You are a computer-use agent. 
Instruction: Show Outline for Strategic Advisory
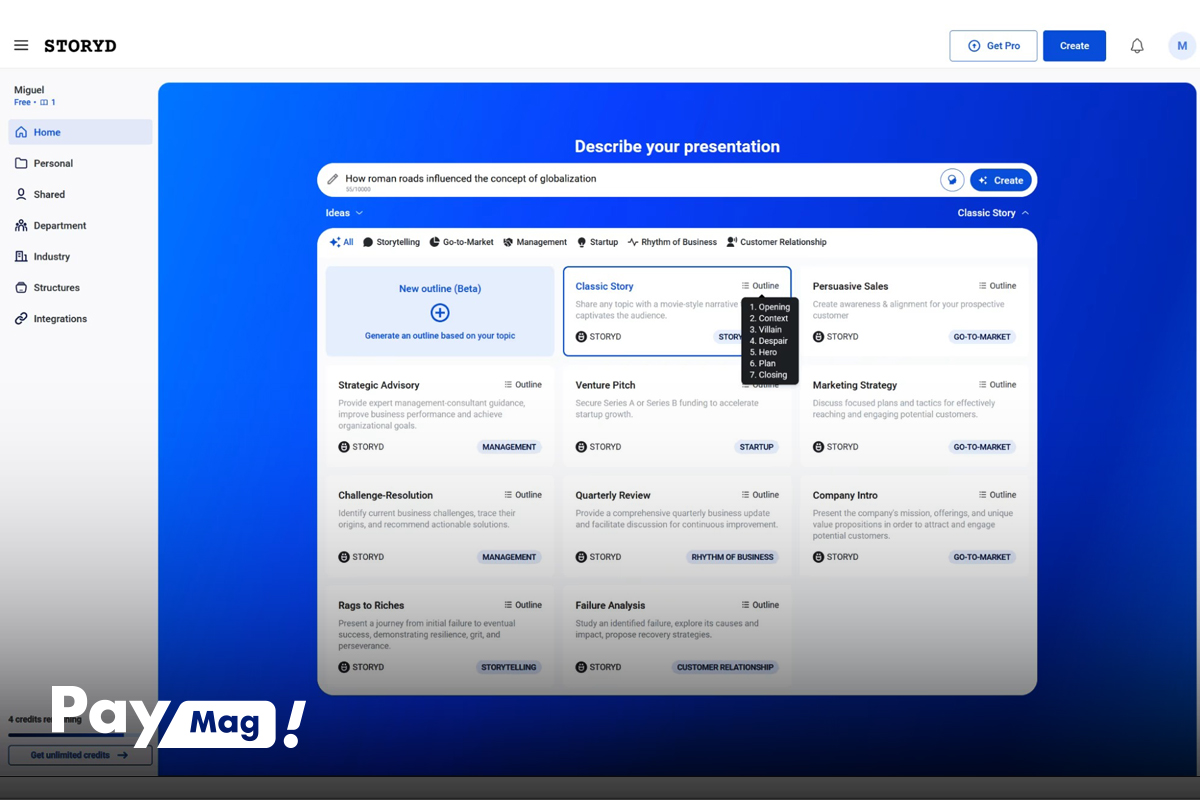(523, 385)
